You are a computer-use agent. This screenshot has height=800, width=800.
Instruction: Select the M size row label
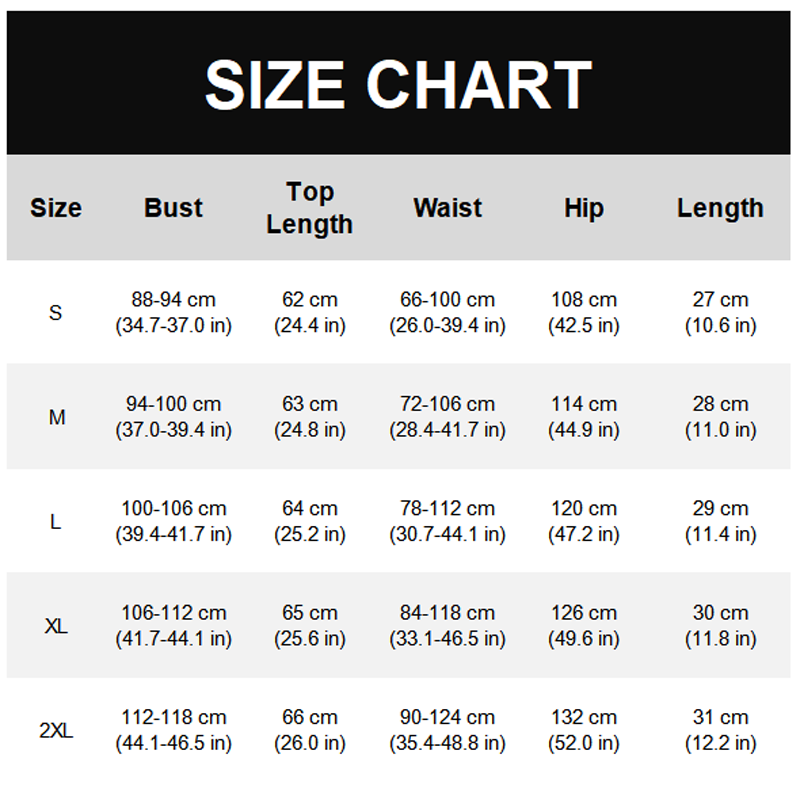tap(57, 417)
